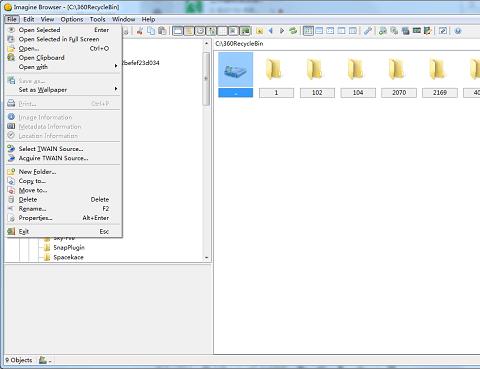Select the folder thumbnail labeled 2169
This screenshot has width=480, height=369.
click(440, 75)
